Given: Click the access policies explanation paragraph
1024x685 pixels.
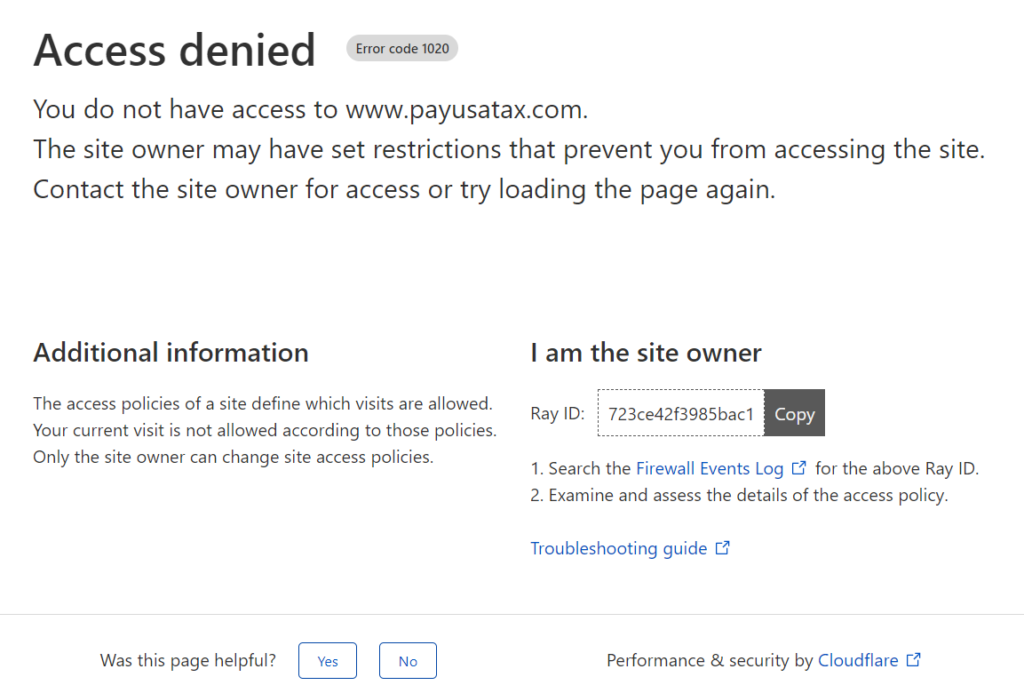Looking at the screenshot, I should point(264,431).
